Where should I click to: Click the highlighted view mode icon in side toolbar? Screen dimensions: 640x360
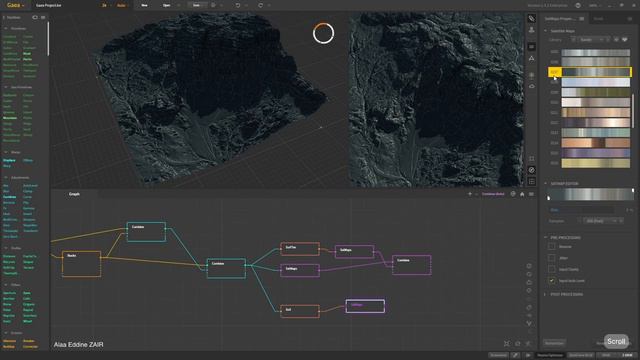(531, 47)
